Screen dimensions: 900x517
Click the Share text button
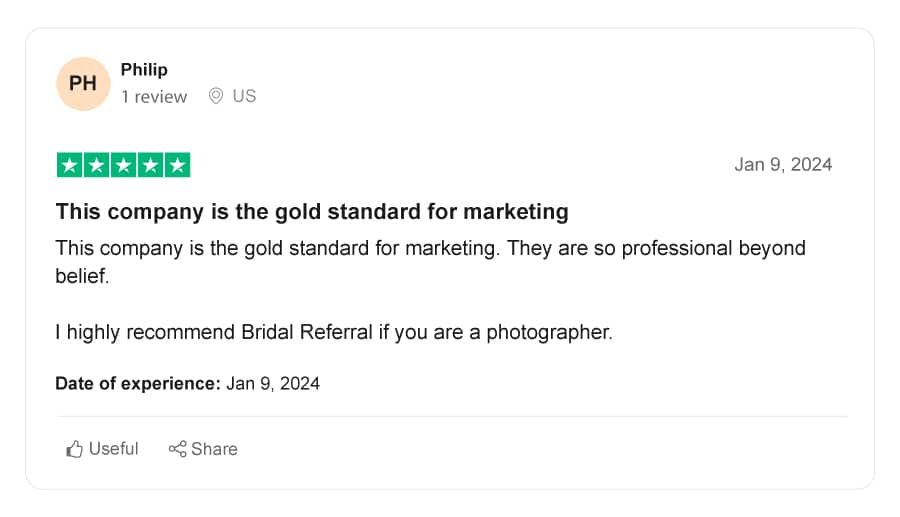[x=214, y=449]
